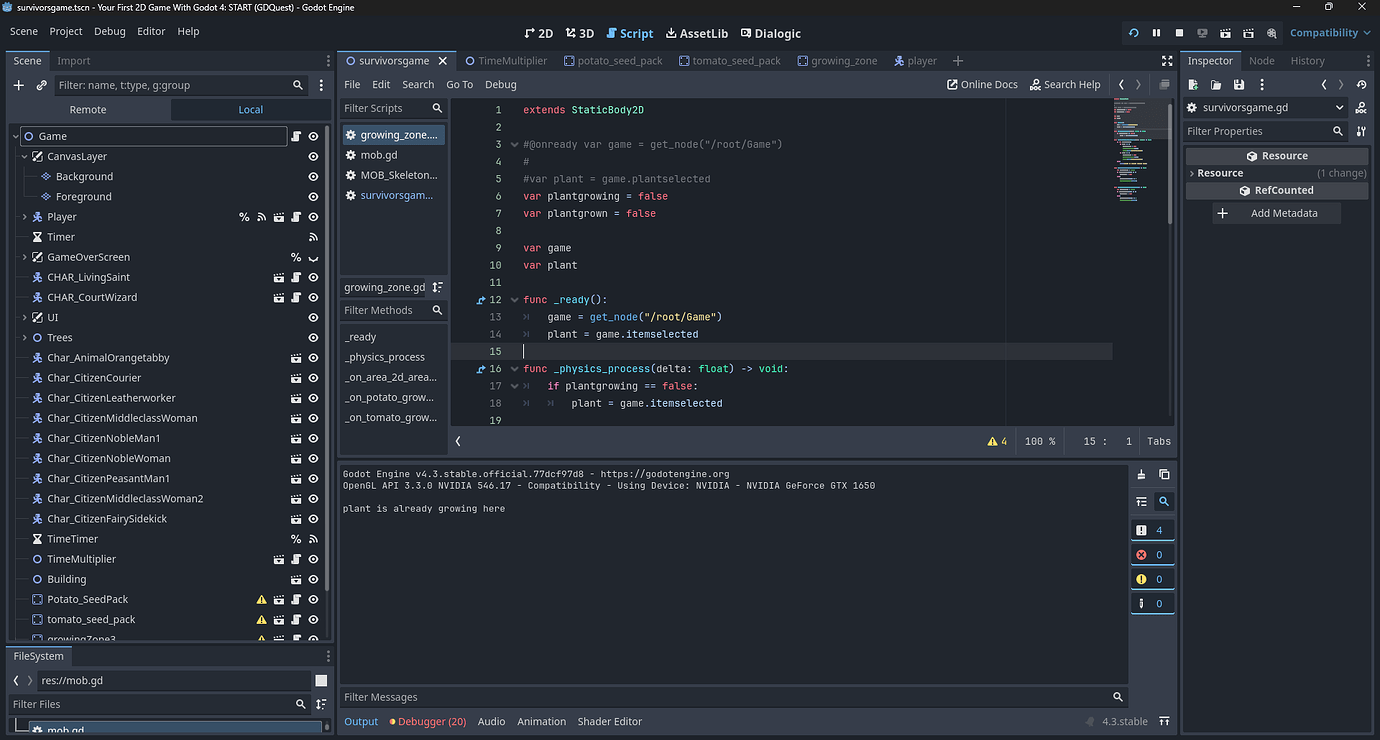This screenshot has height=740, width=1380.
Task: Toggle distraction-free mode in script editor
Action: [1166, 60]
